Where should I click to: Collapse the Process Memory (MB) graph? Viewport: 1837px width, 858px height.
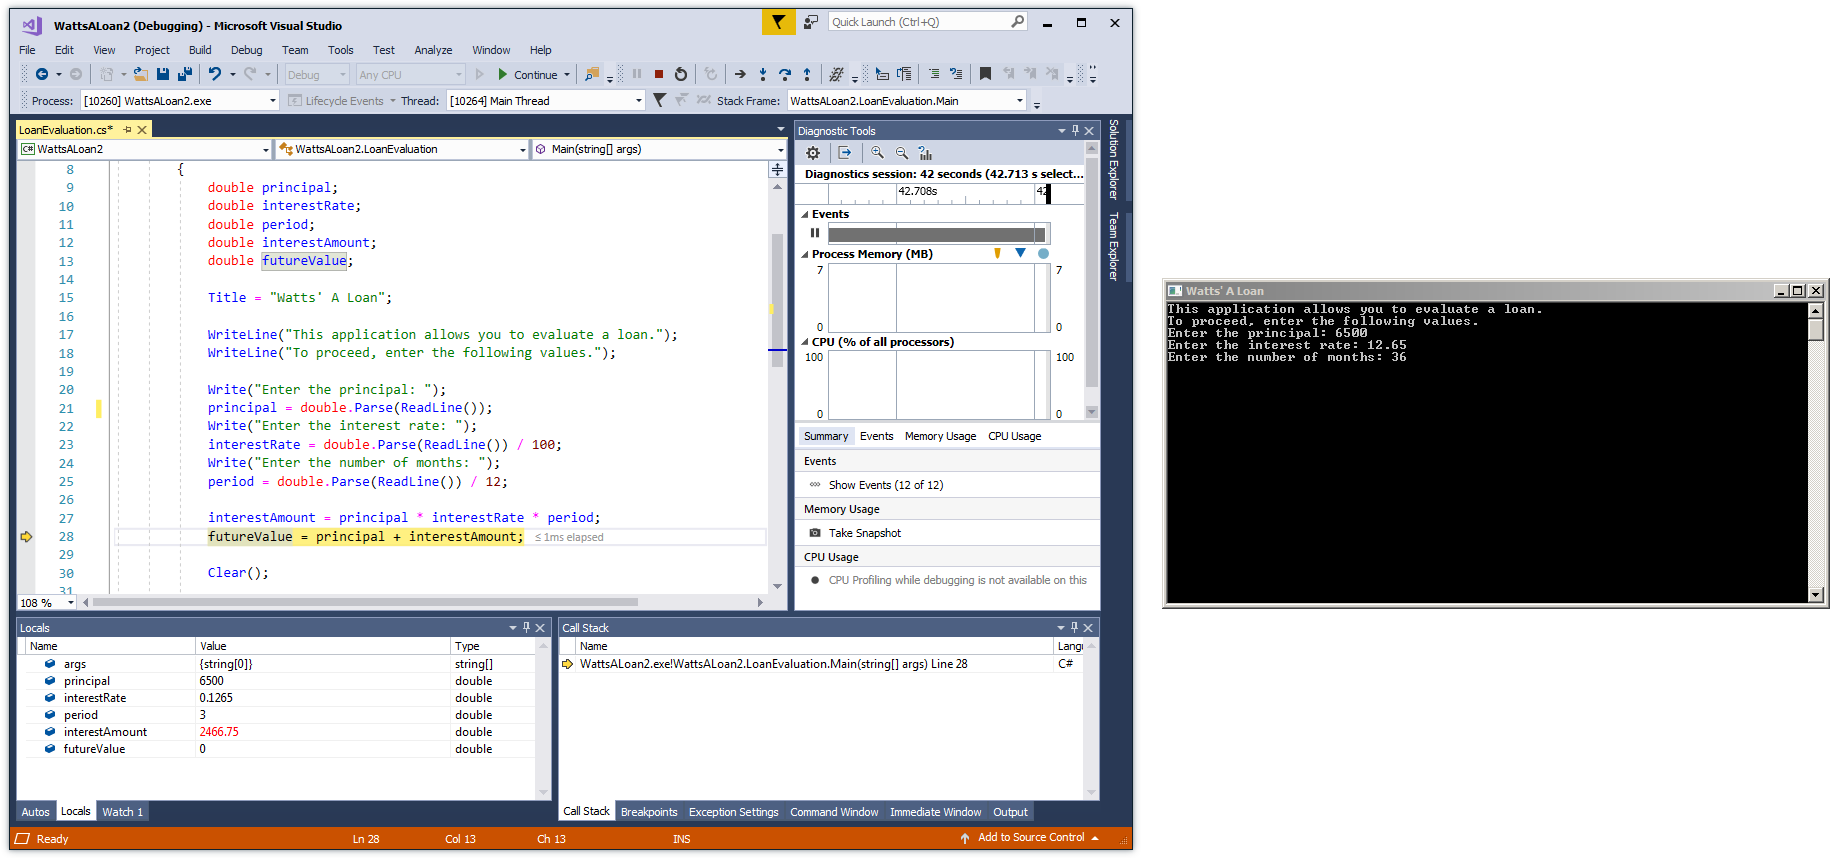(805, 254)
